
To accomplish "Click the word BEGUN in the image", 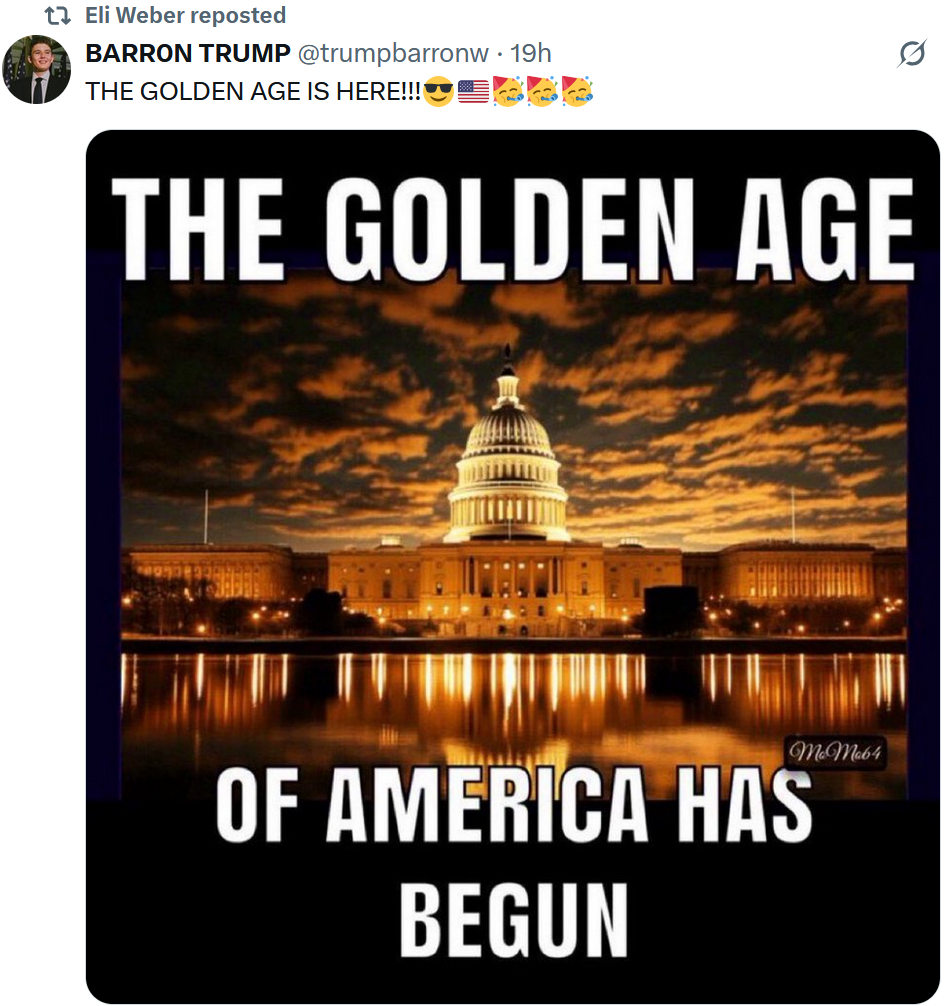I will click(513, 920).
